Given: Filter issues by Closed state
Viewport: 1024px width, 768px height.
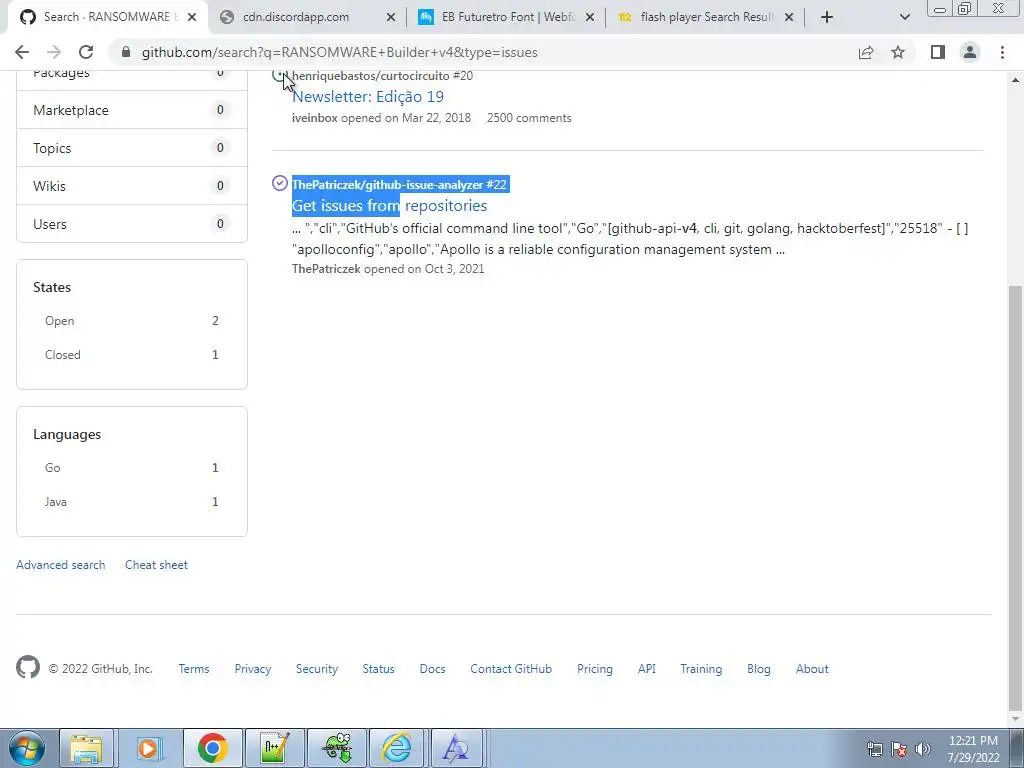Looking at the screenshot, I should pos(132,355).
